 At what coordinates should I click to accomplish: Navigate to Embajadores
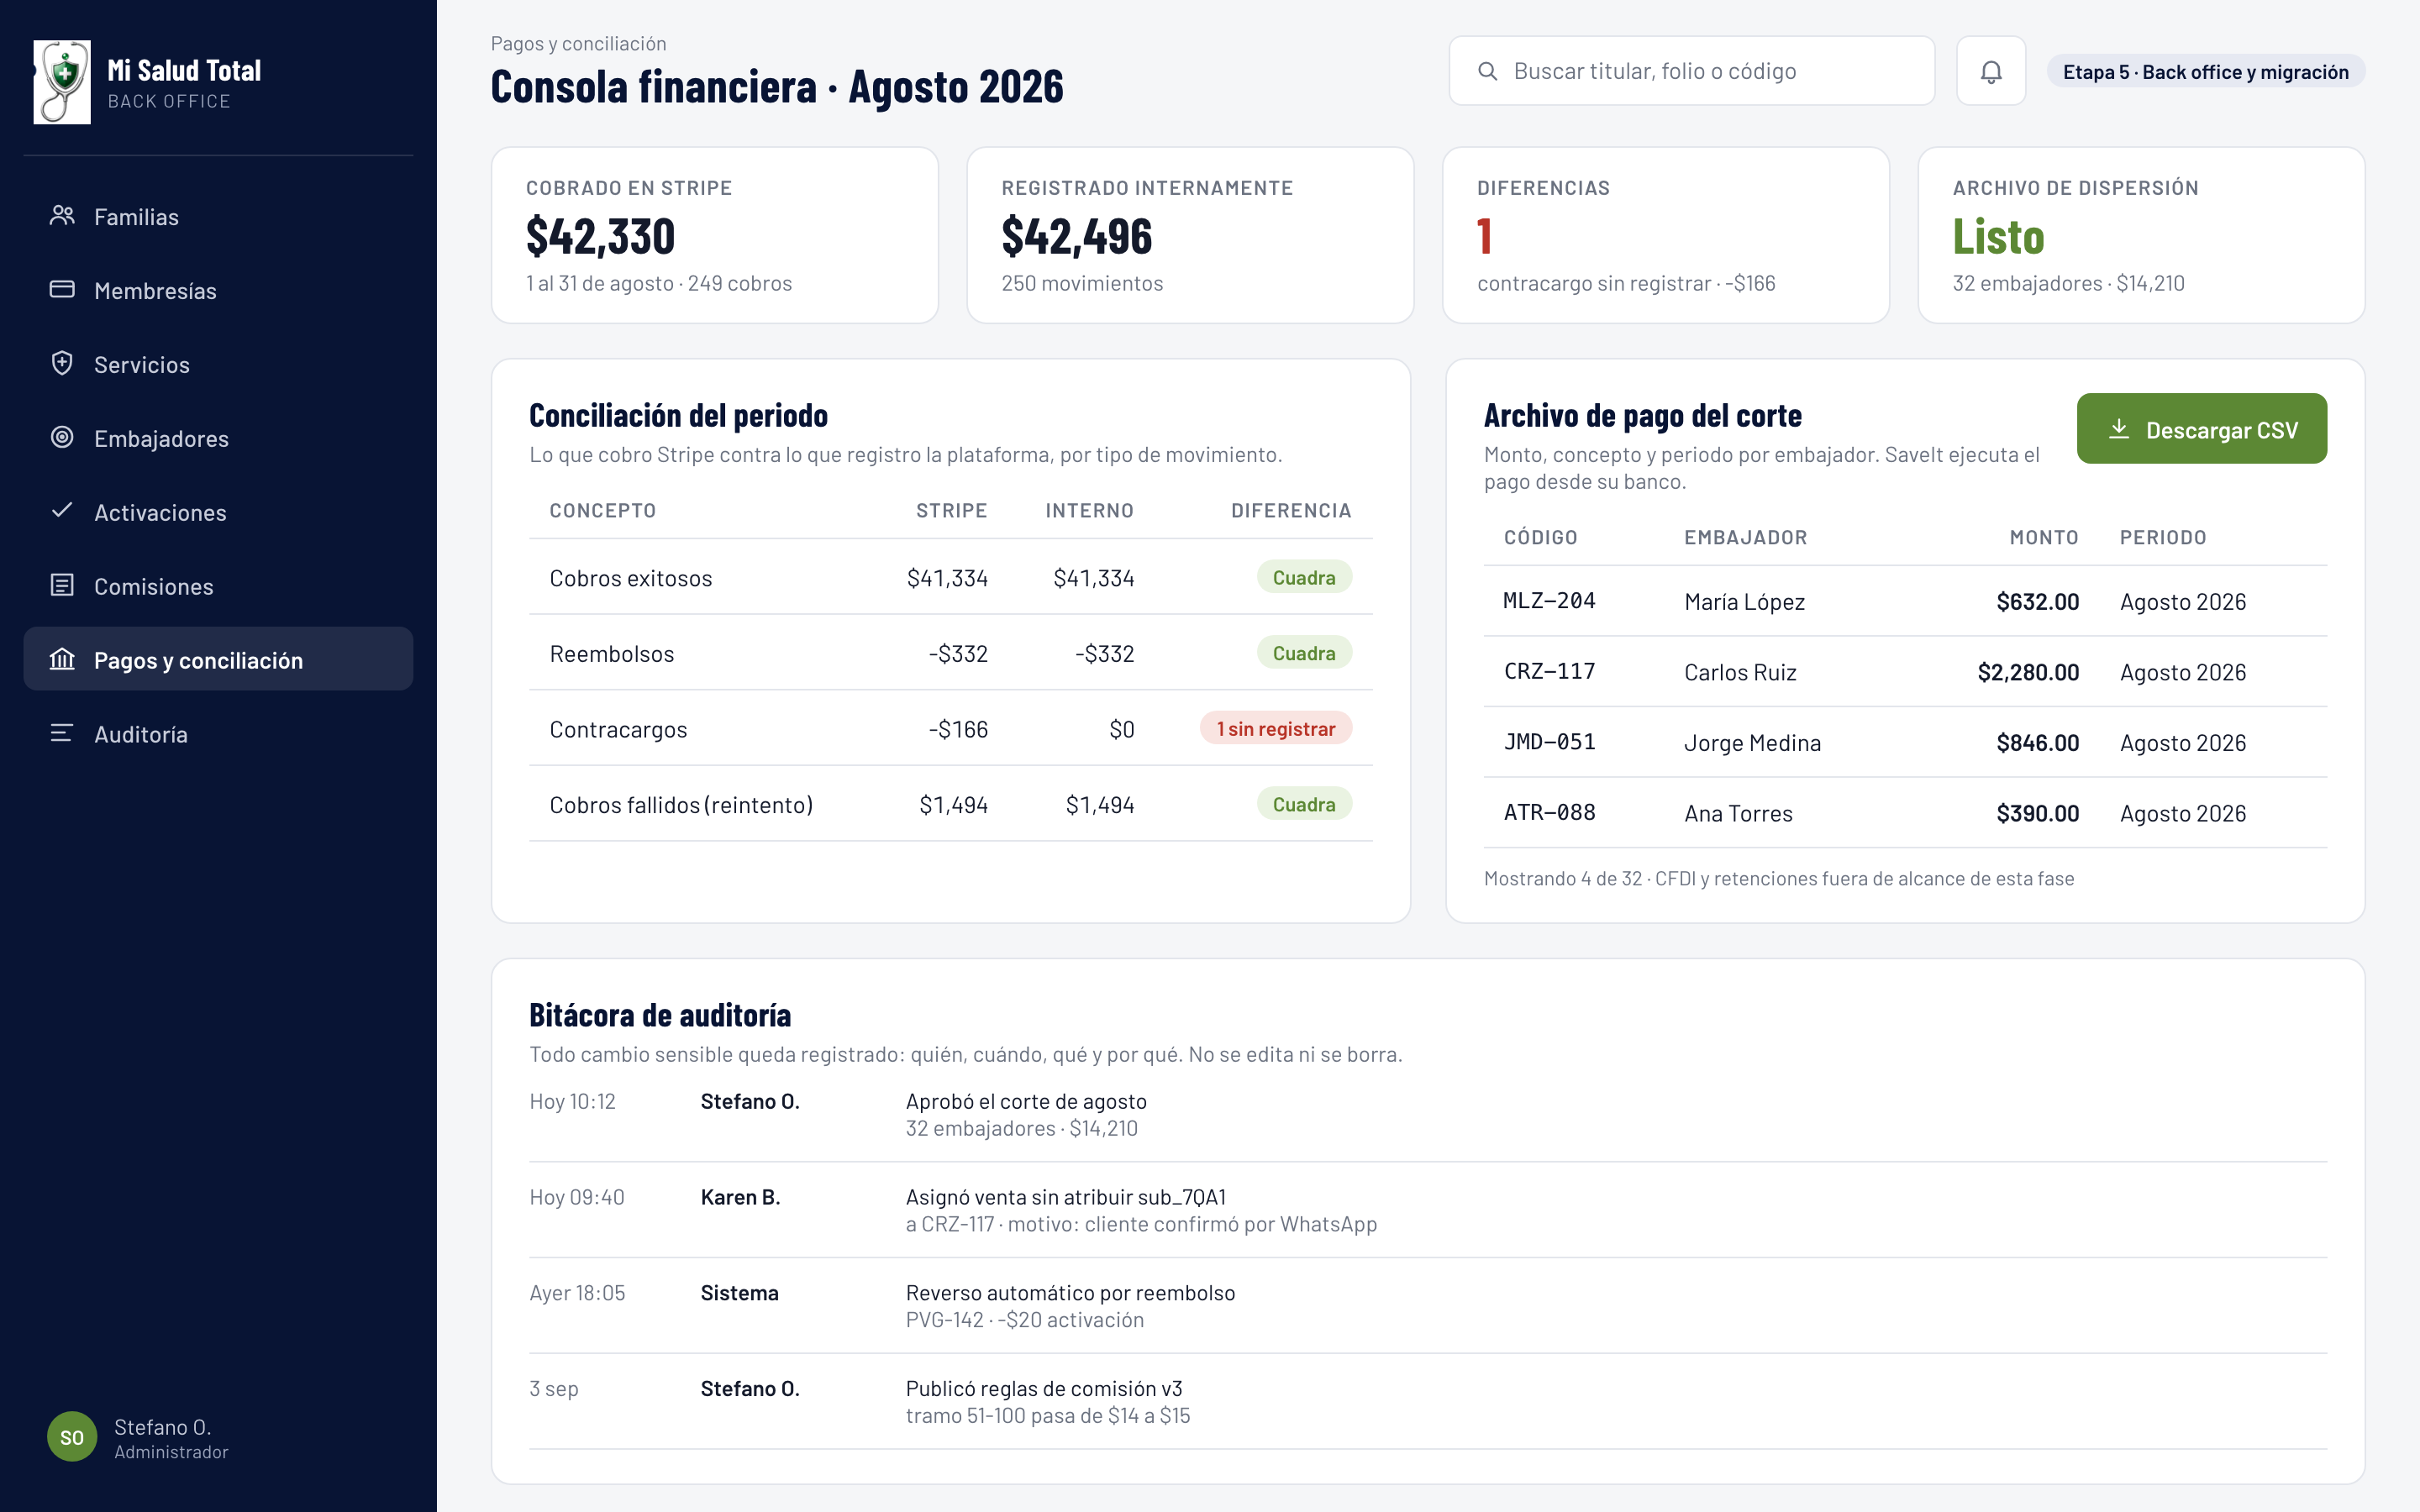coord(218,438)
